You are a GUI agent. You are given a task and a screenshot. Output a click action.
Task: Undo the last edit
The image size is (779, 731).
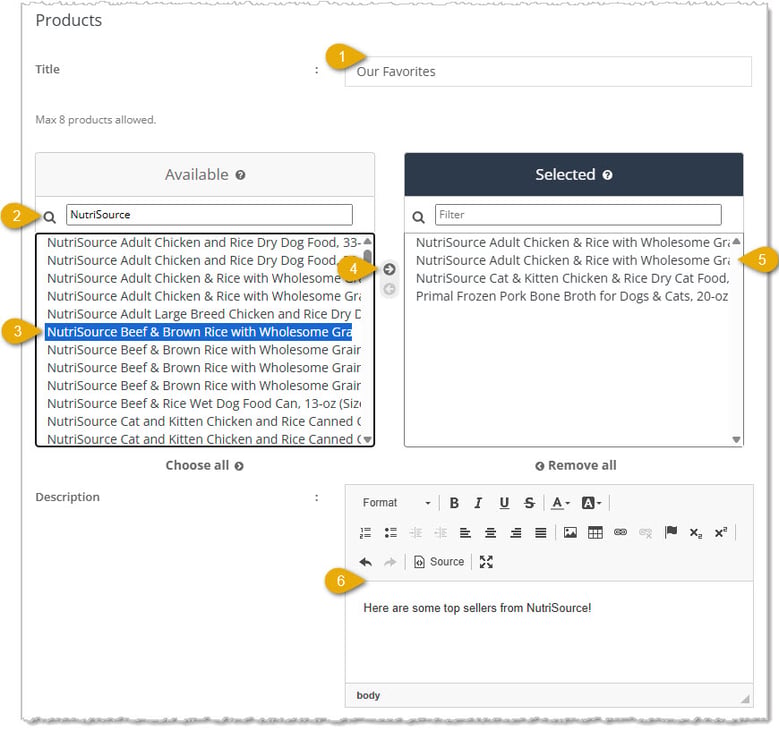point(366,562)
